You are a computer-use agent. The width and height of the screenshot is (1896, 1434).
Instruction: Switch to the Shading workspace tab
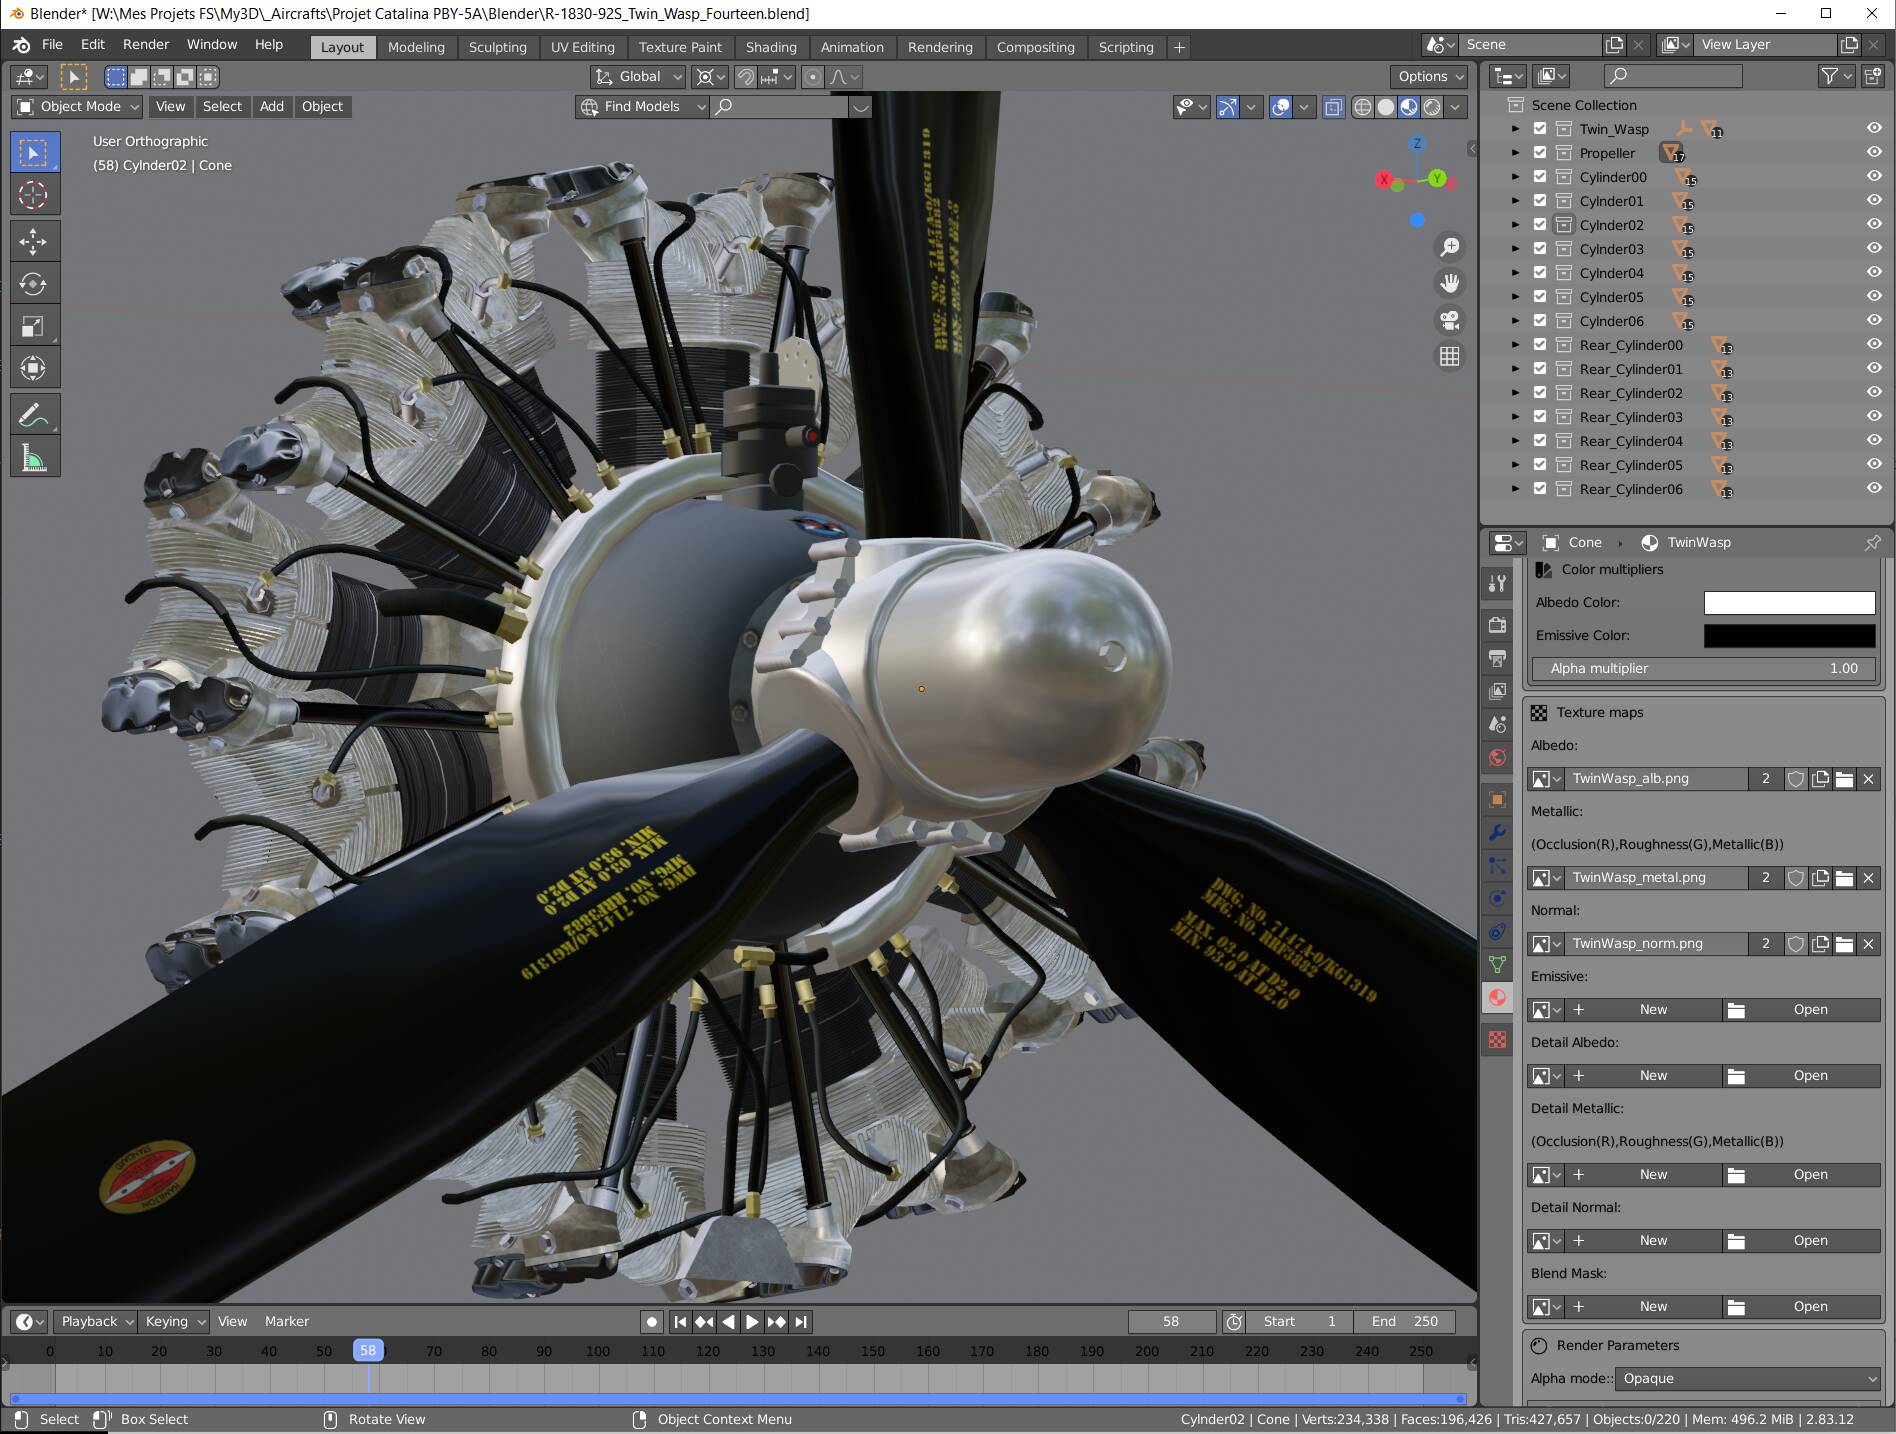click(x=770, y=47)
